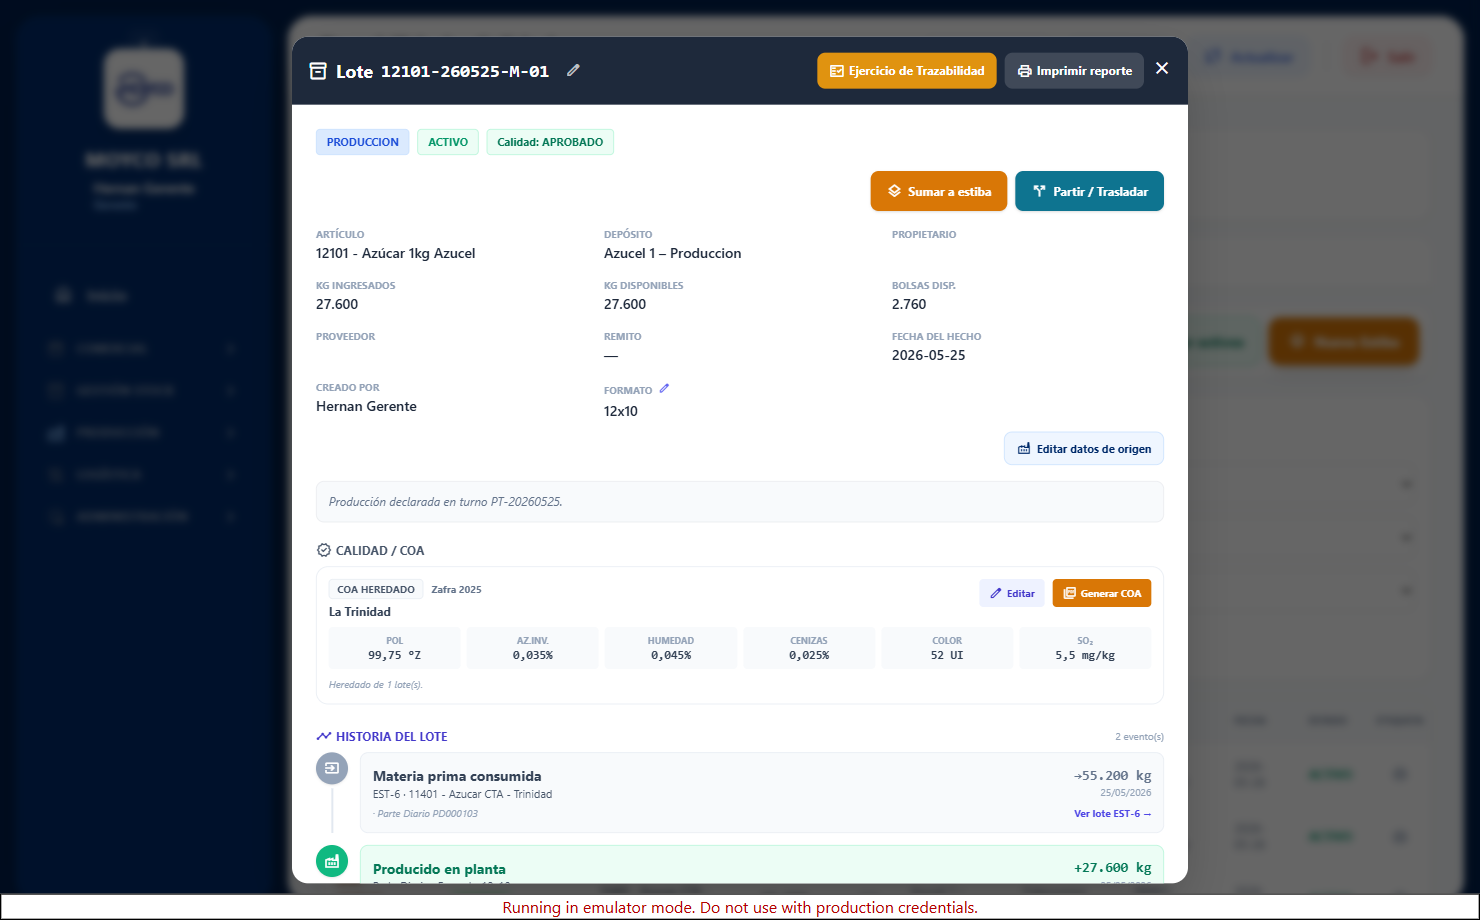Follow the Ver lote EST-6 link
This screenshot has width=1480, height=920.
1112,814
